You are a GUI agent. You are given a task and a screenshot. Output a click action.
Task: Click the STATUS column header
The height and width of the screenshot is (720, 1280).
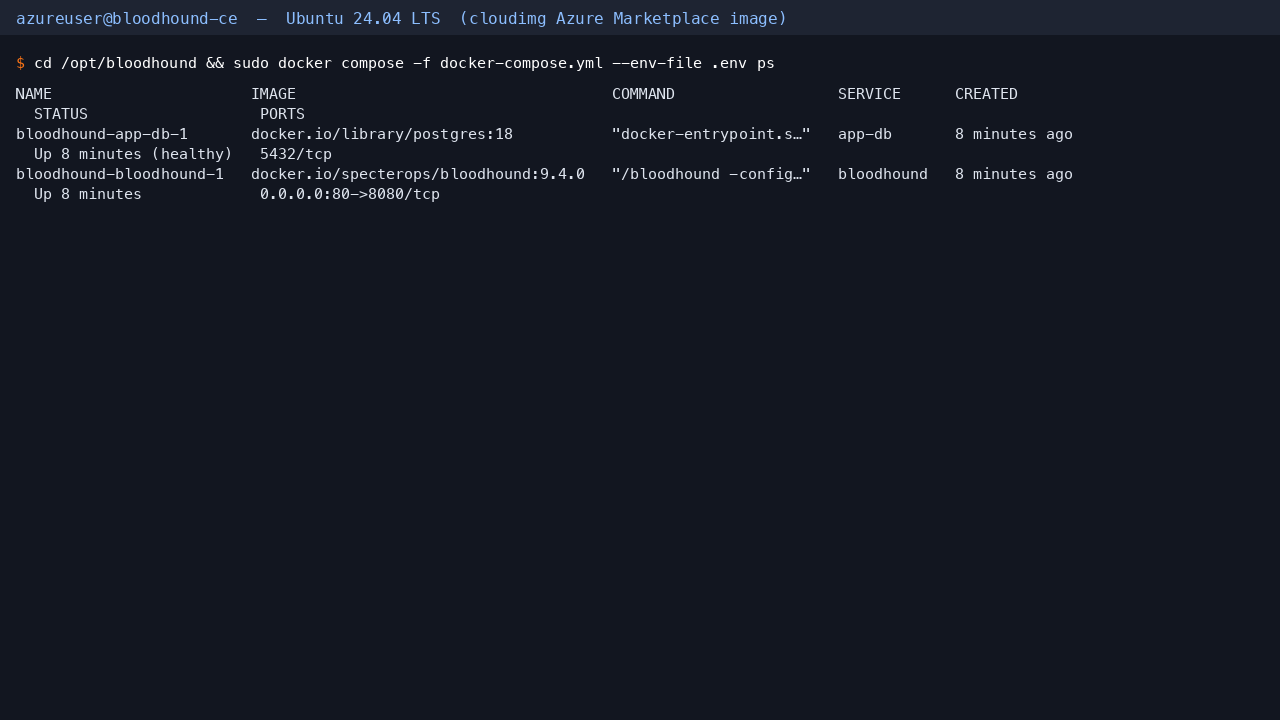pyautogui.click(x=61, y=114)
